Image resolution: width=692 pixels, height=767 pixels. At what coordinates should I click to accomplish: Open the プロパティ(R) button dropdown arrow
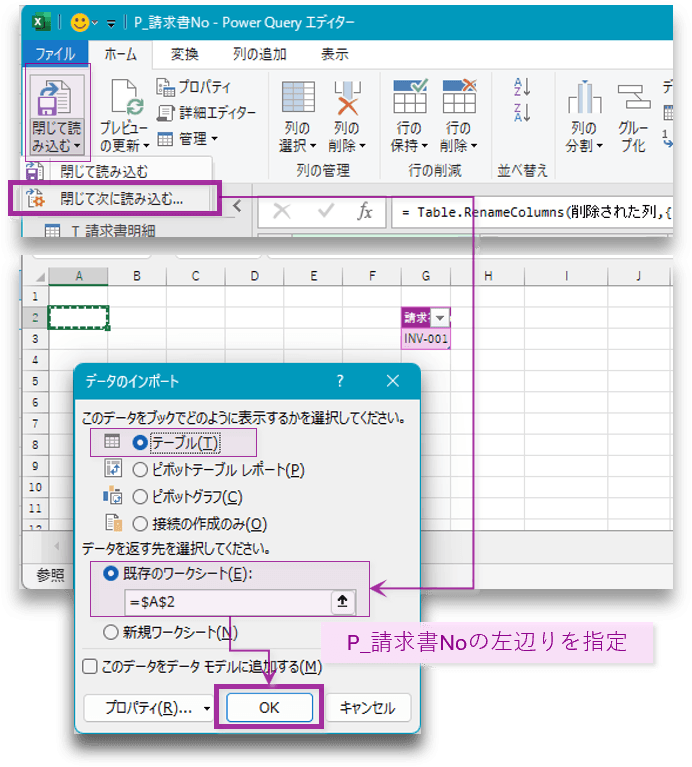coord(207,708)
